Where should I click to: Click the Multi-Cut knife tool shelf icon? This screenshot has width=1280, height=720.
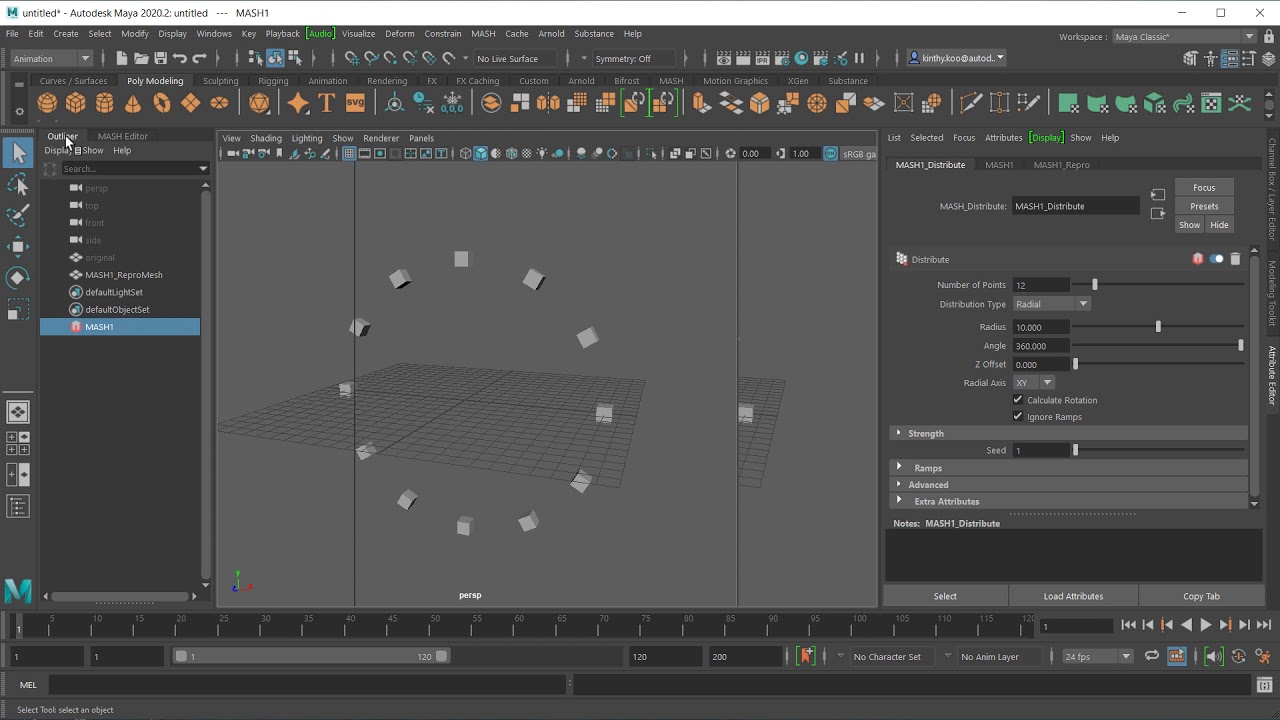point(970,103)
